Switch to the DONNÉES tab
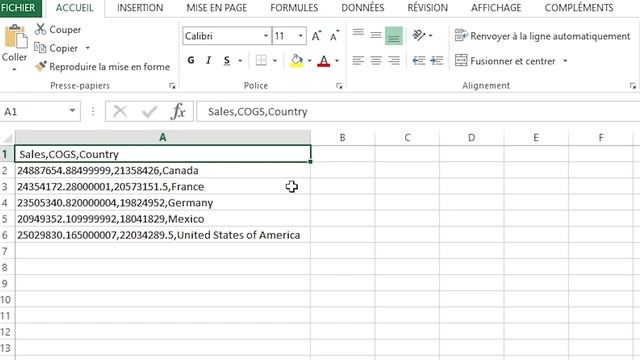This screenshot has width=640, height=360. [362, 8]
